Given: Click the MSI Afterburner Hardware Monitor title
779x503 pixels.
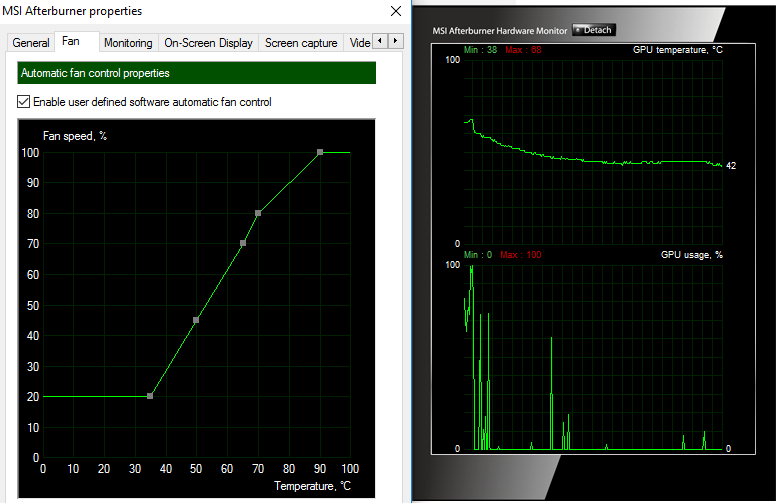Looking at the screenshot, I should point(499,31).
